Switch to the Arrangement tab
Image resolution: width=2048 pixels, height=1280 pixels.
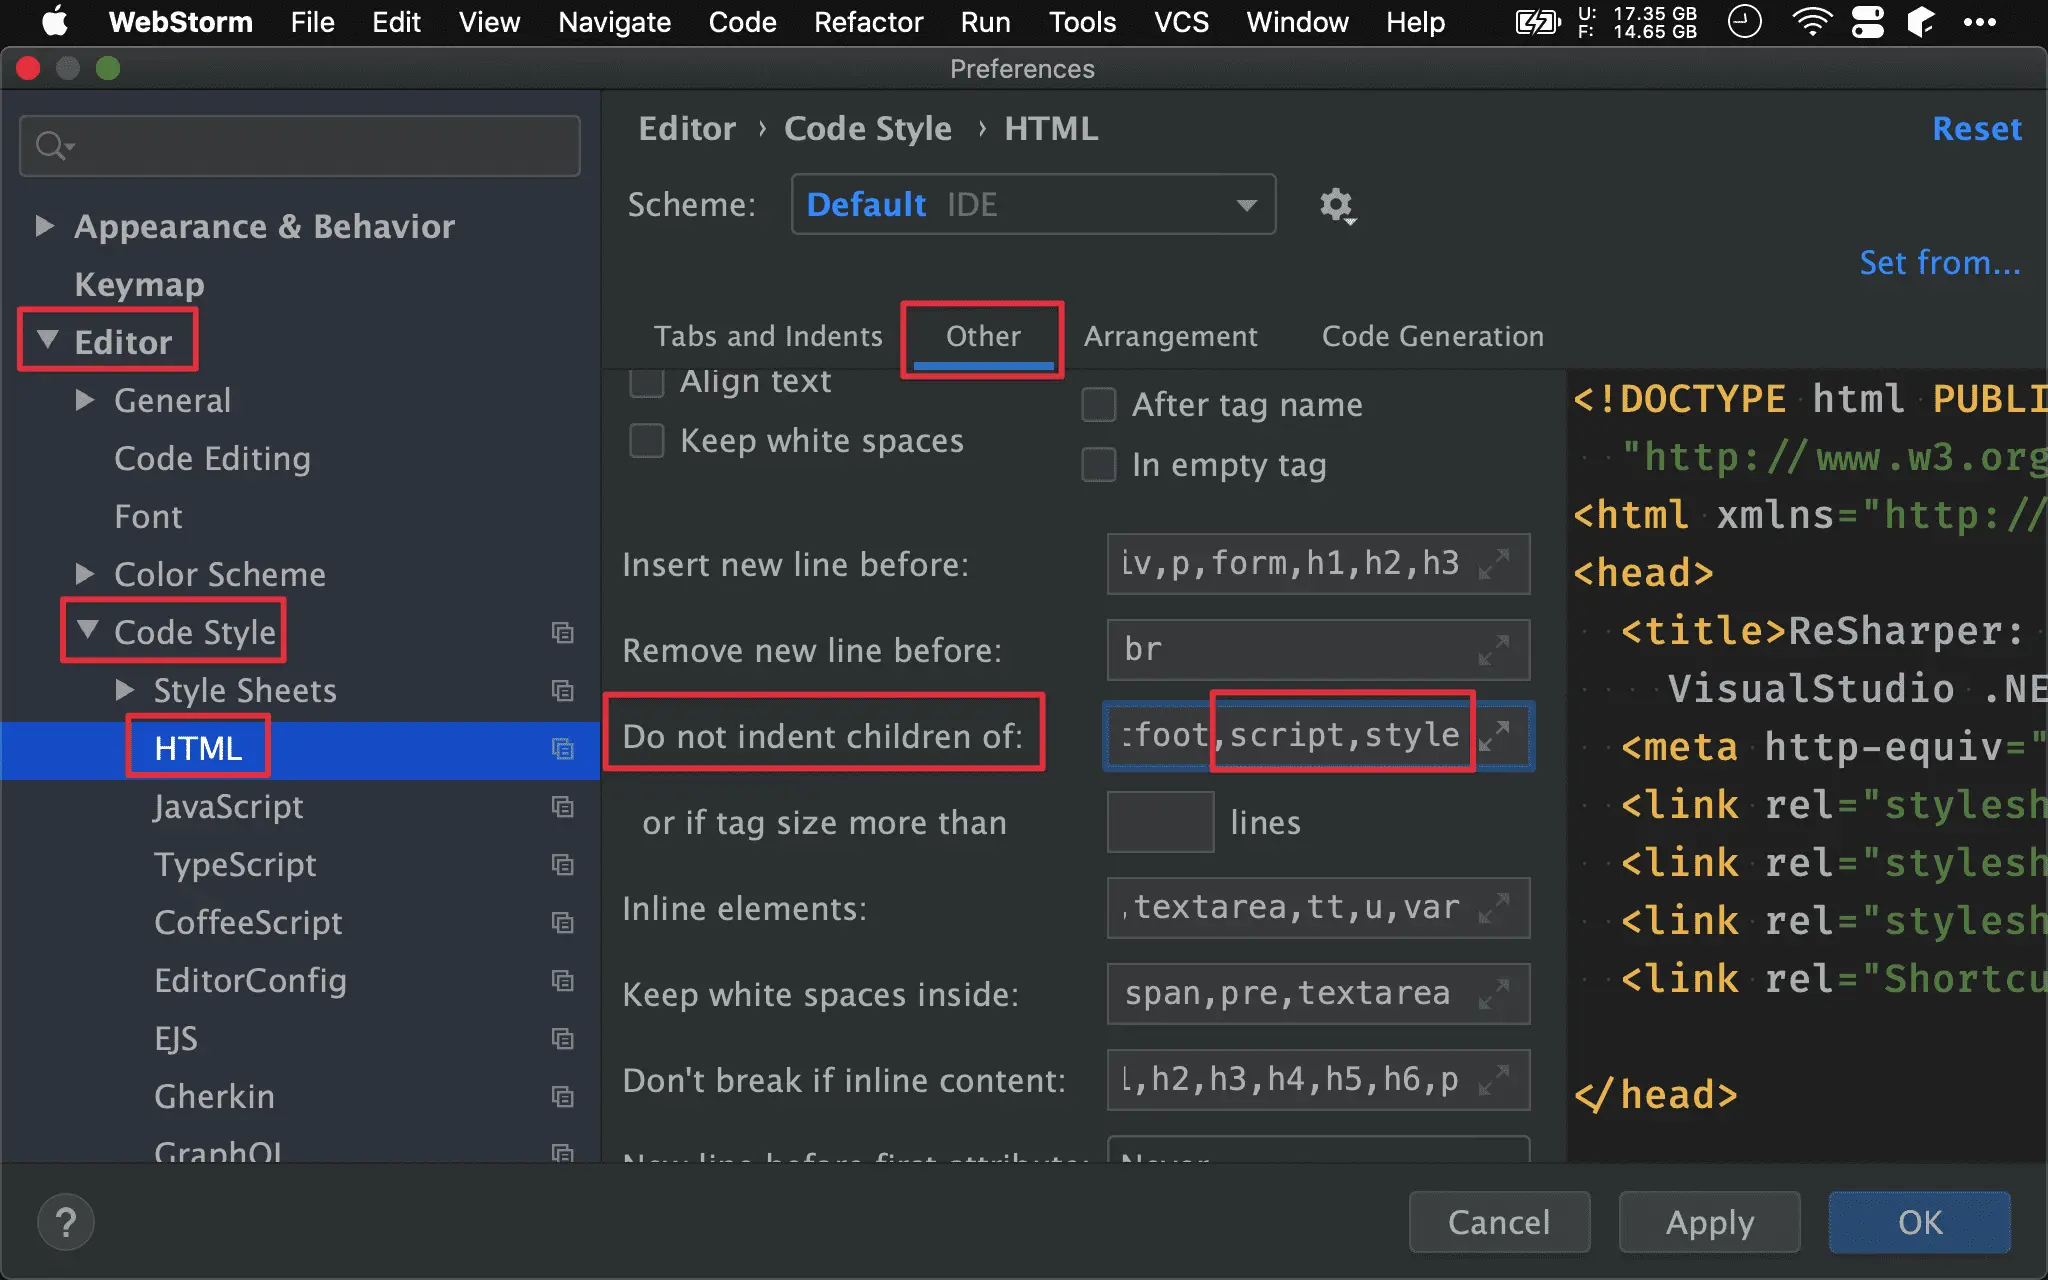[x=1170, y=336]
